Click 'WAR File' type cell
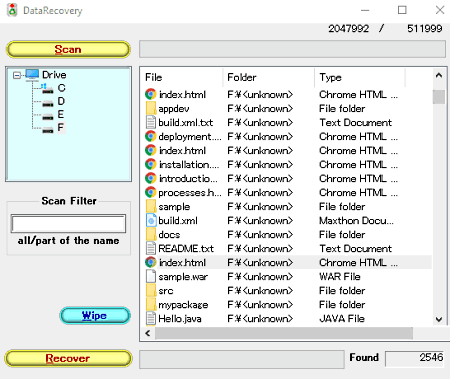 tap(340, 277)
